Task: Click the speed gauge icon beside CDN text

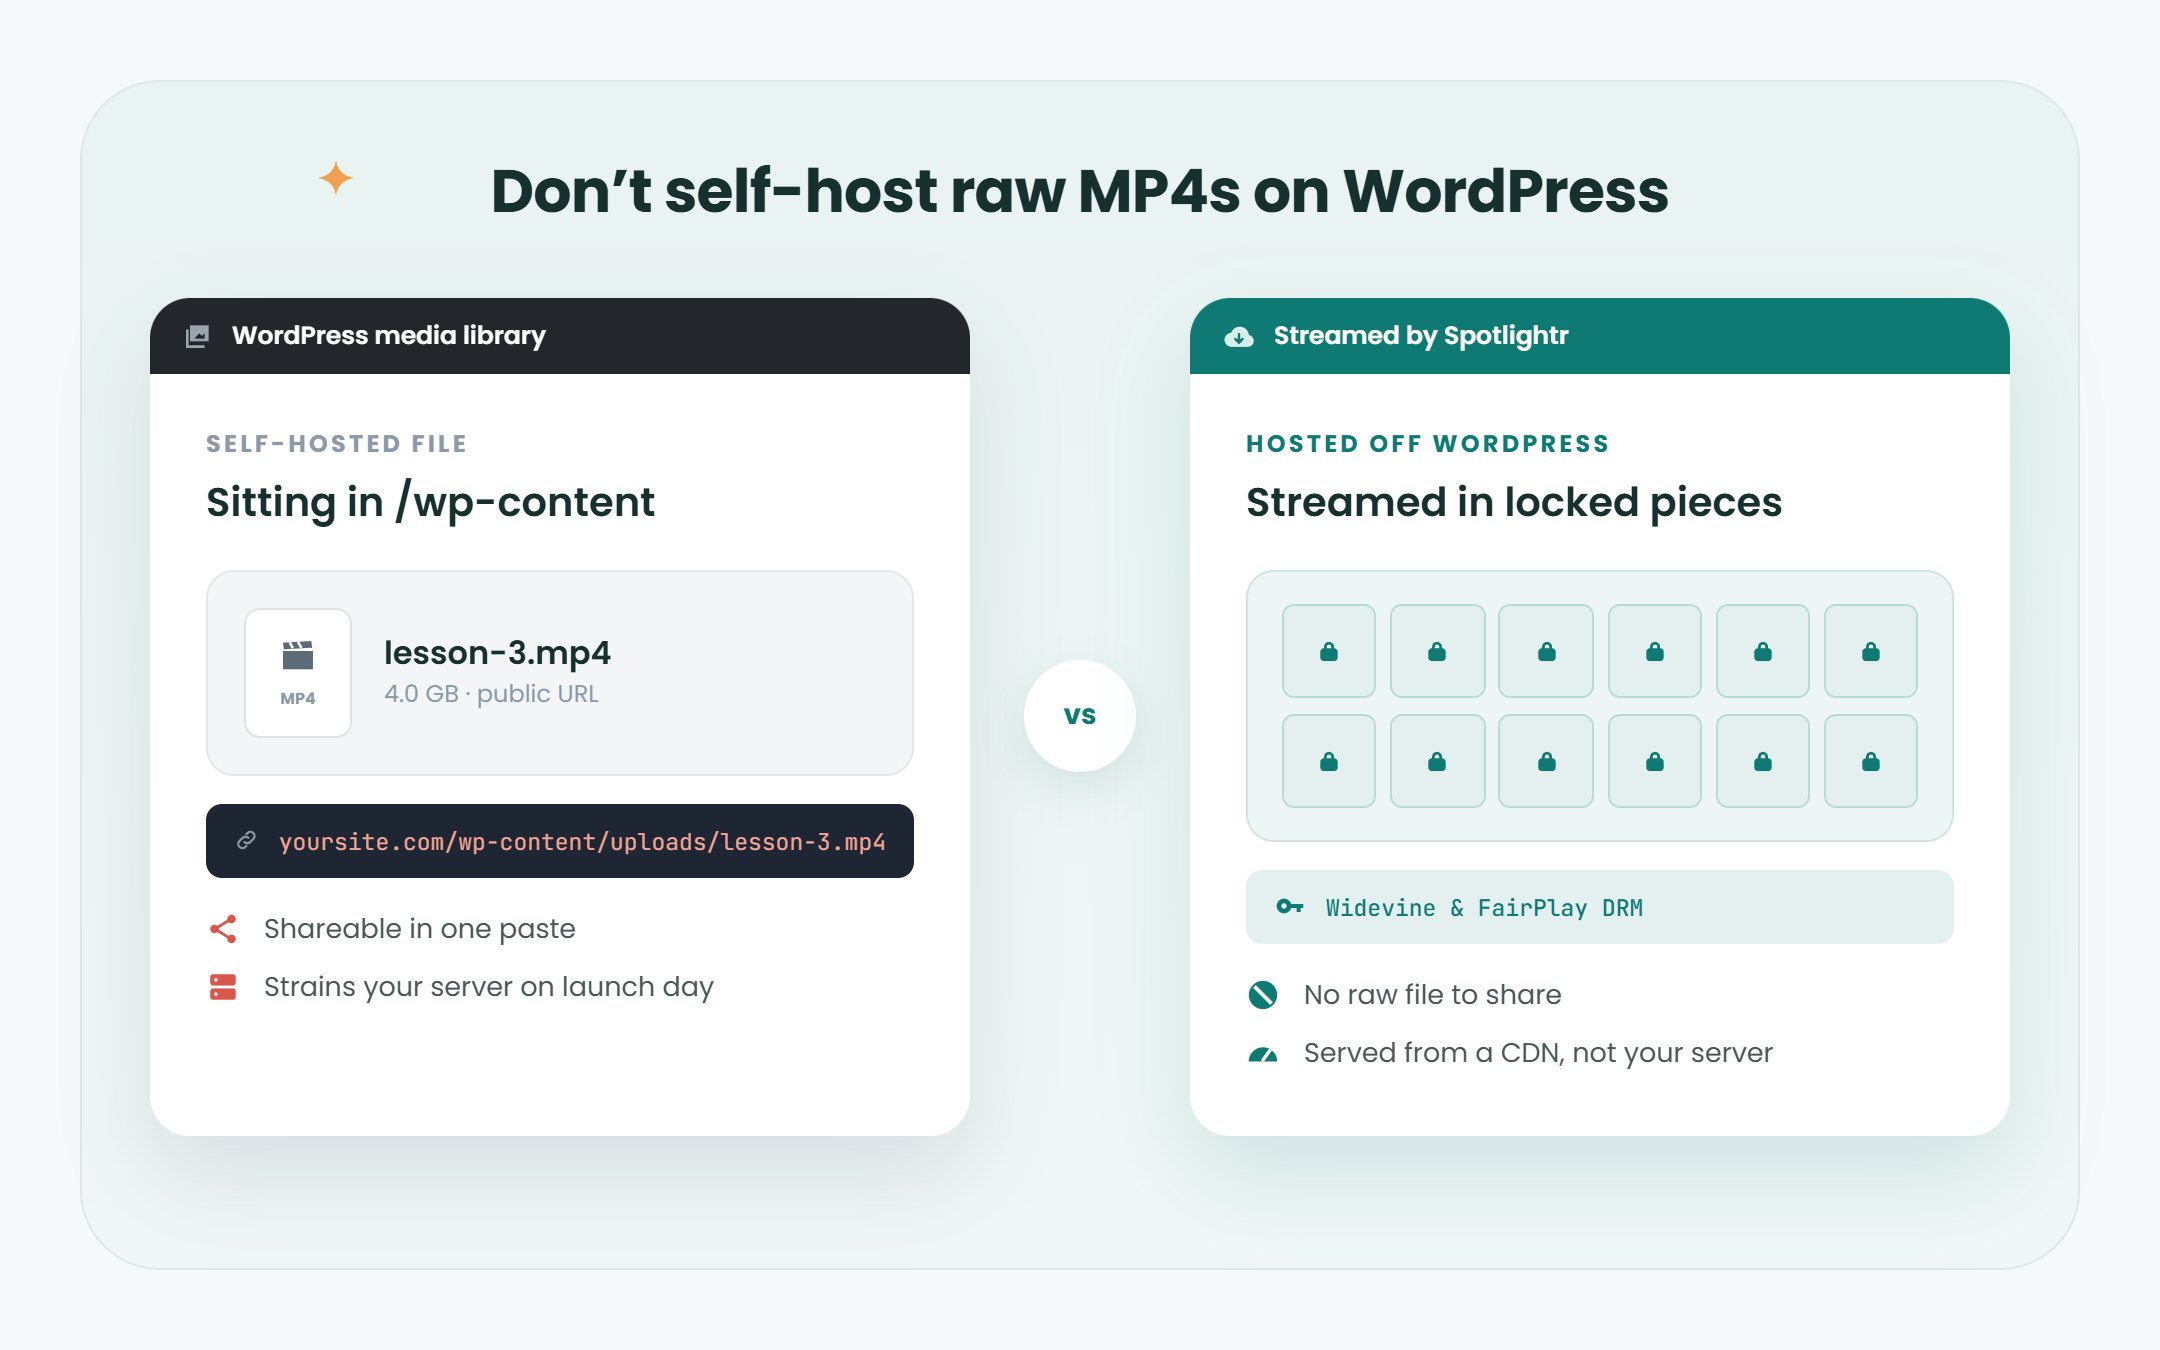Action: pyautogui.click(x=1263, y=1054)
